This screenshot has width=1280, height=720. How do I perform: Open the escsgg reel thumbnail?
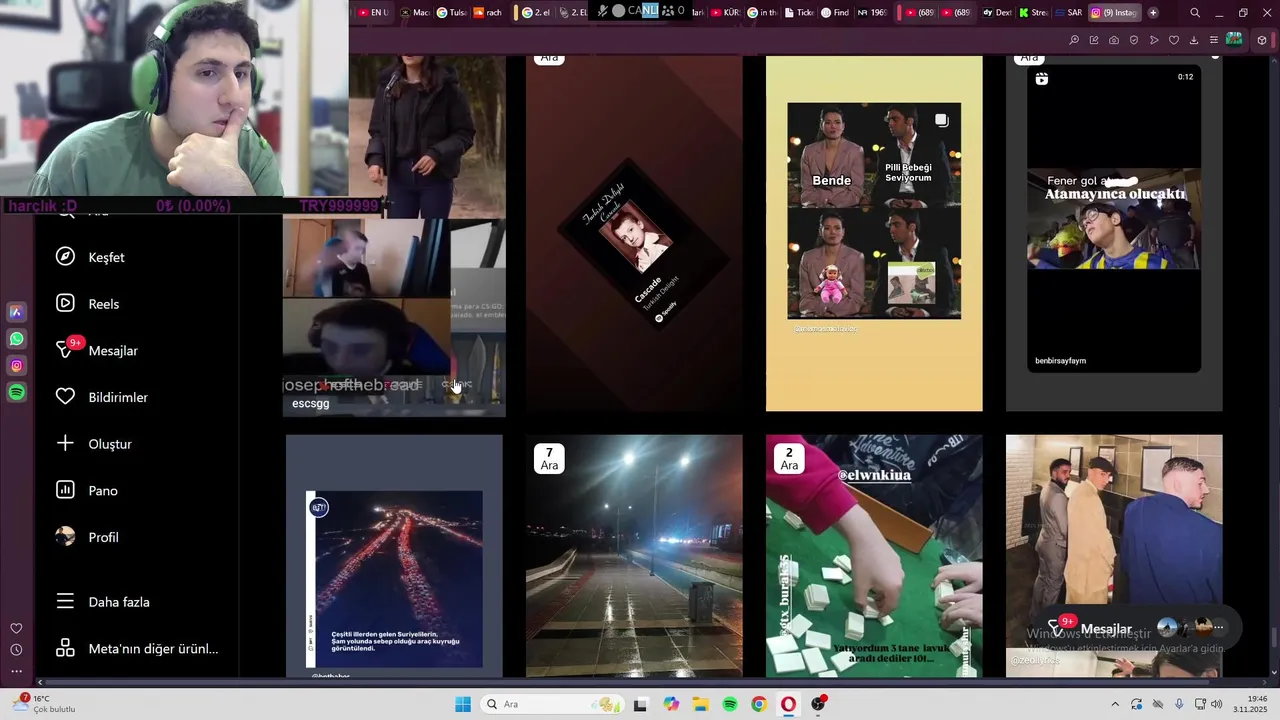point(394,317)
